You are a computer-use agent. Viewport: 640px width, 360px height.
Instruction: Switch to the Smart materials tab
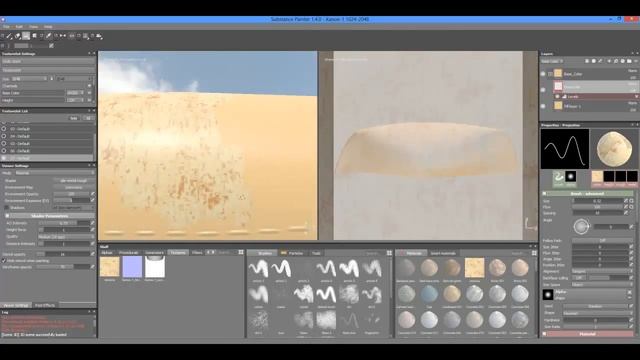pyautogui.click(x=444, y=253)
